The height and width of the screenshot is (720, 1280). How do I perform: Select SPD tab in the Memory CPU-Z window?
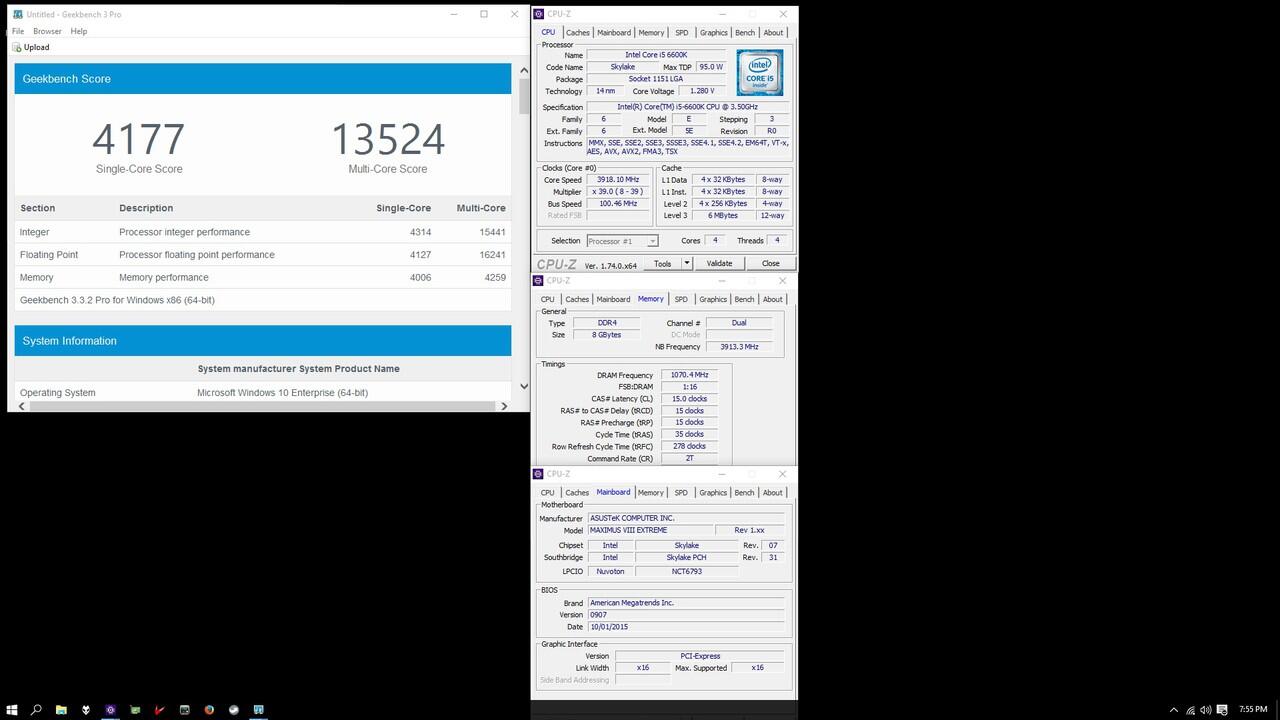pos(681,299)
